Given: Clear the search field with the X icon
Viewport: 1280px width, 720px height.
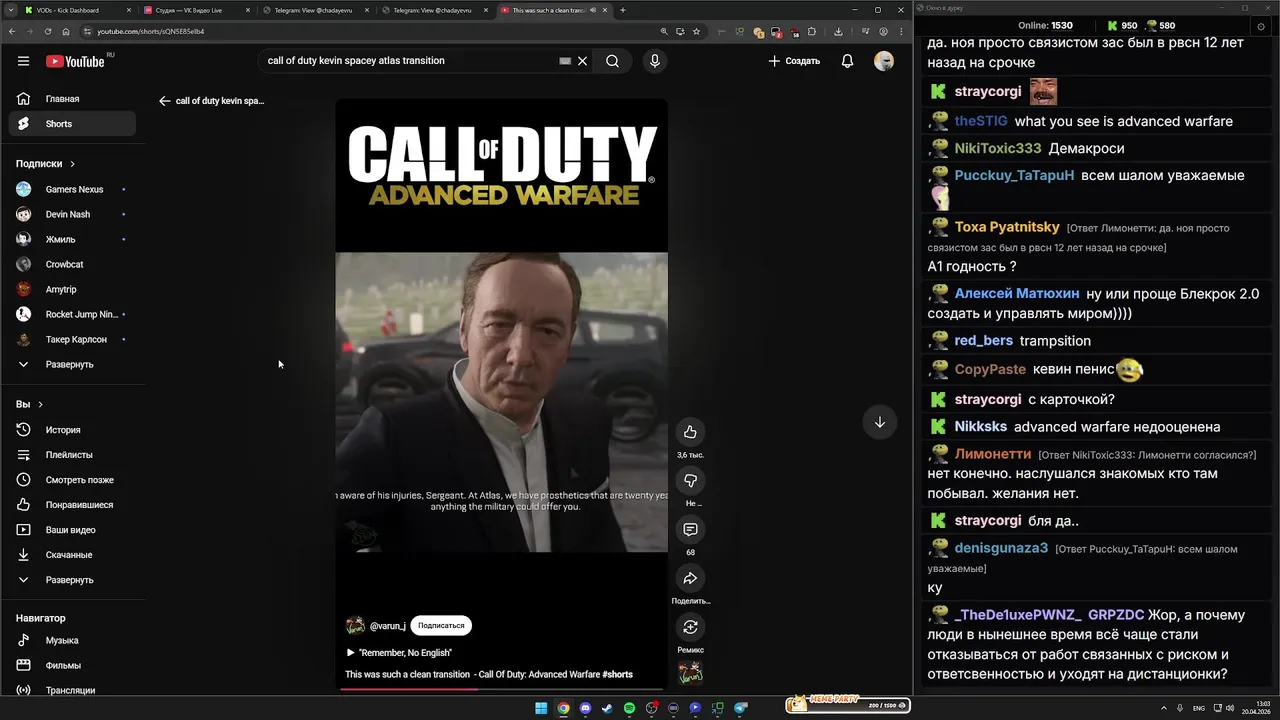Looking at the screenshot, I should click(582, 61).
